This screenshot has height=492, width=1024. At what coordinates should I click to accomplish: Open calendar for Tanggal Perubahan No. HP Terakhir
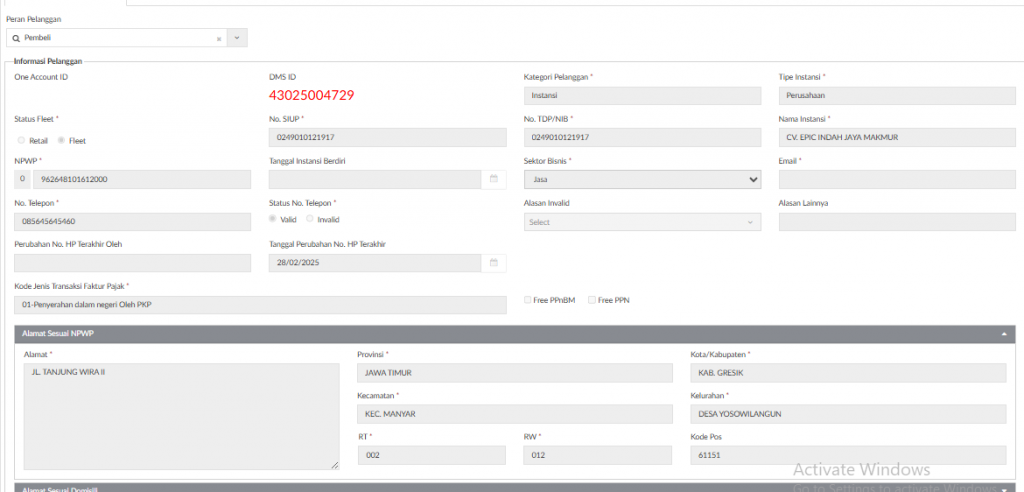[x=493, y=263]
